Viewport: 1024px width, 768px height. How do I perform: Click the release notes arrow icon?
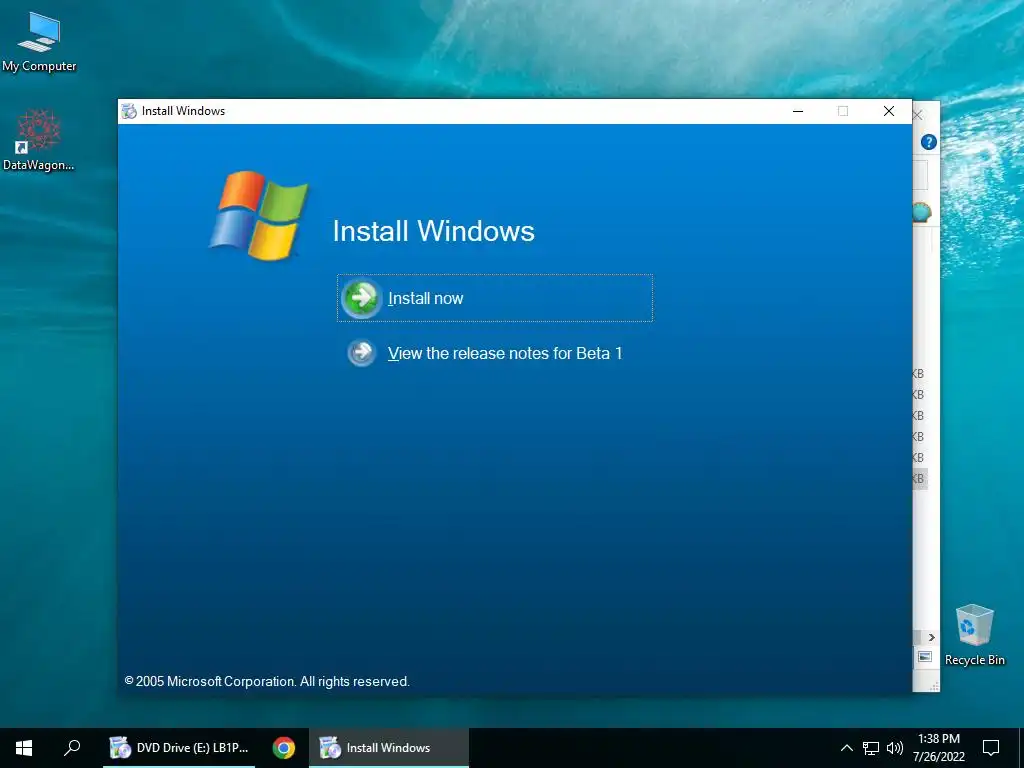point(361,353)
